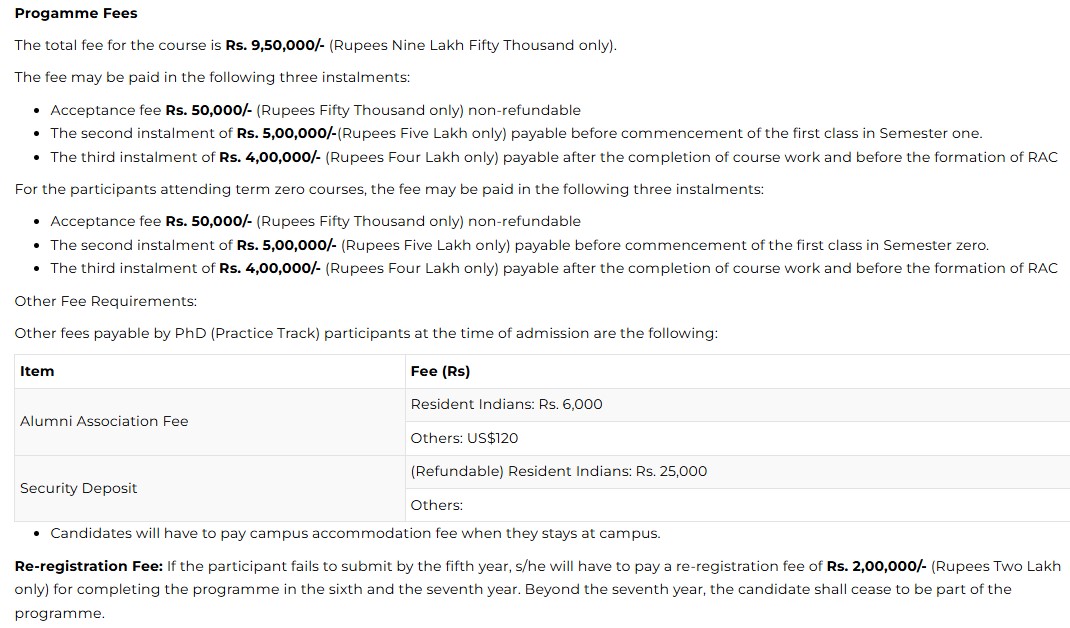
Task: Click the PhD (Practice Track) participants sentence
Action: [366, 333]
